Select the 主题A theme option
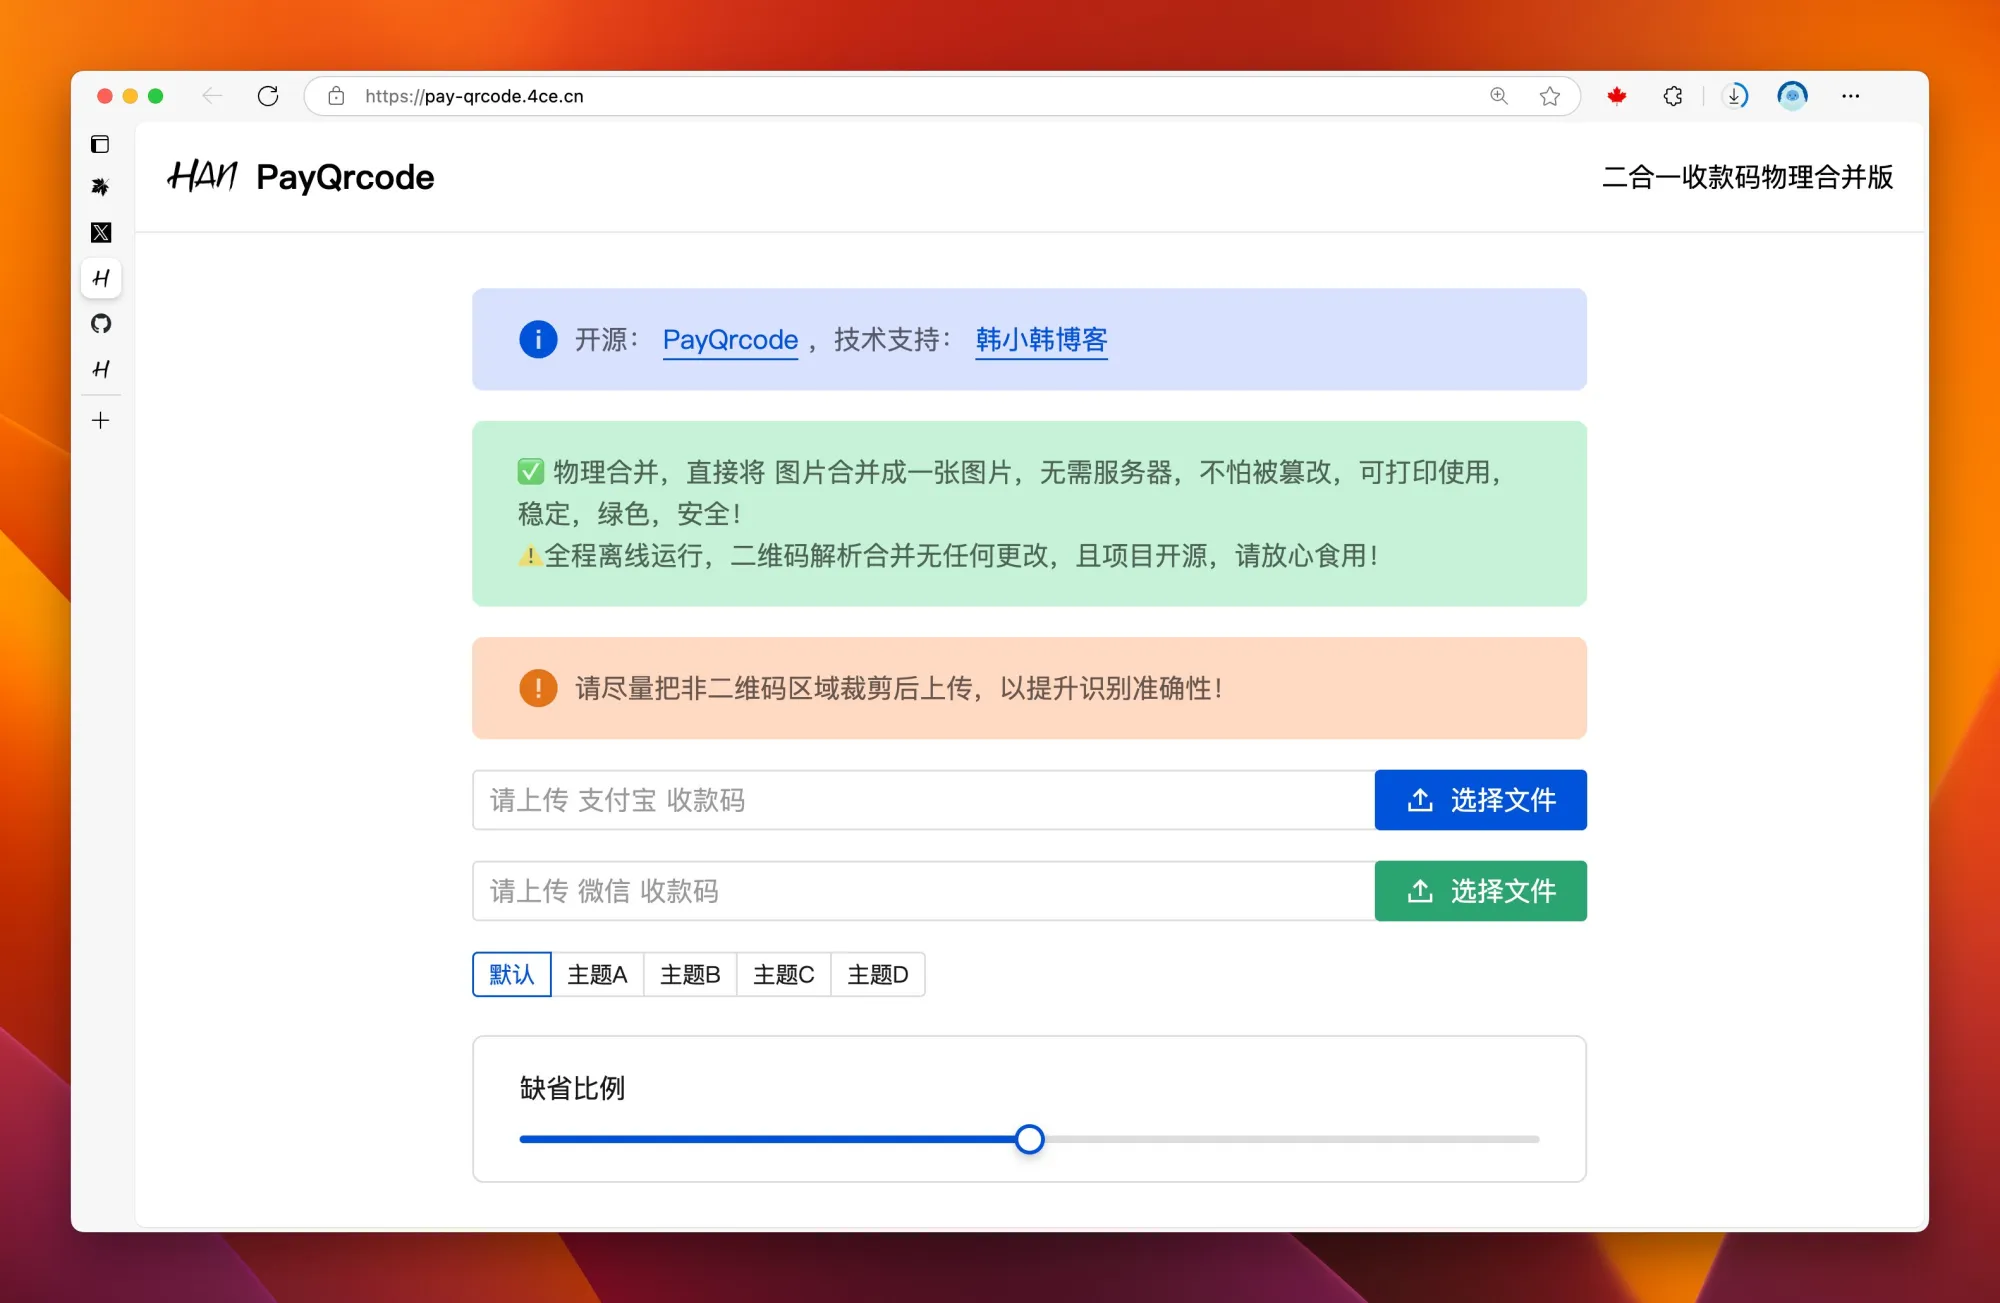This screenshot has width=2000, height=1303. point(597,974)
